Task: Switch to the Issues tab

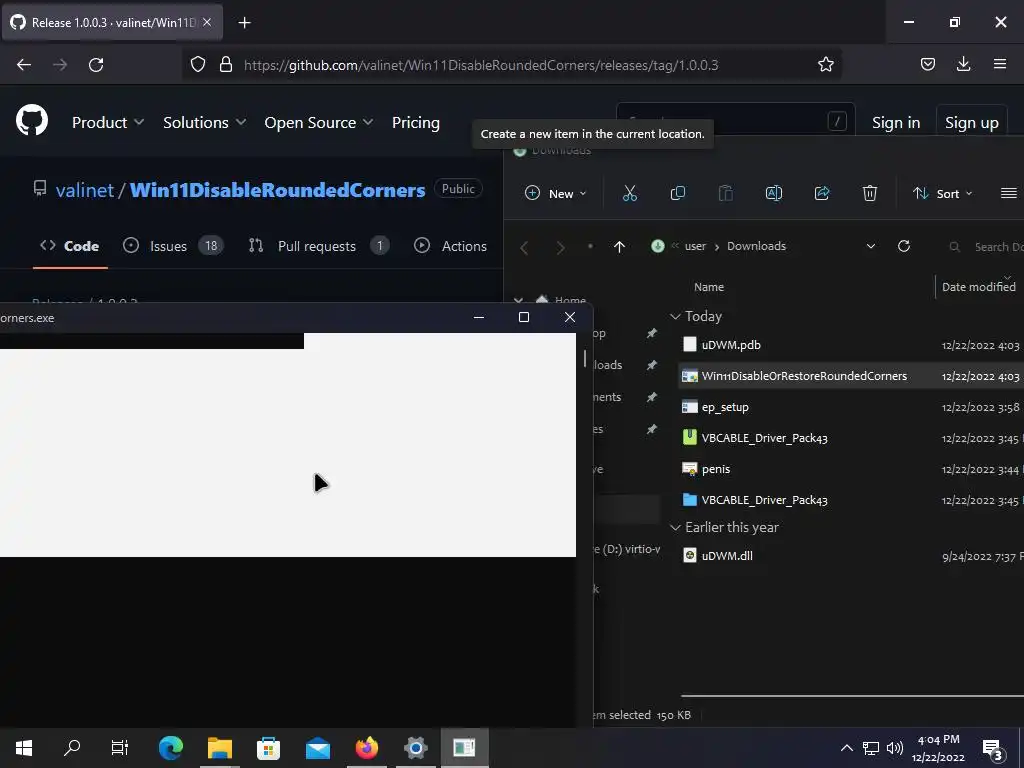Action: [173, 246]
